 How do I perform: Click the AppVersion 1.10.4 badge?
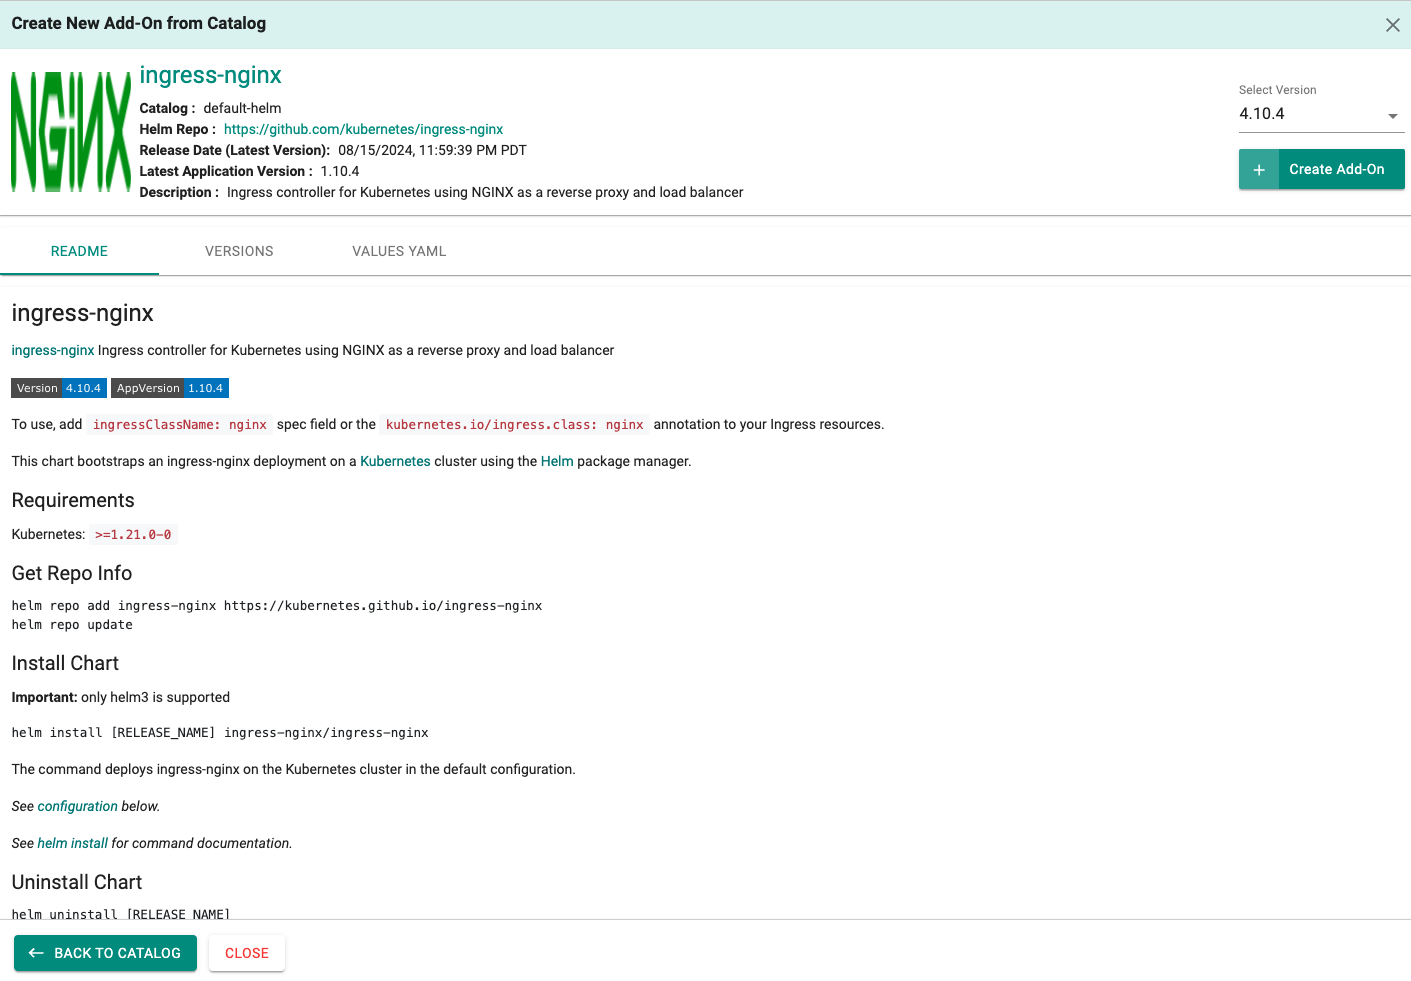(170, 388)
